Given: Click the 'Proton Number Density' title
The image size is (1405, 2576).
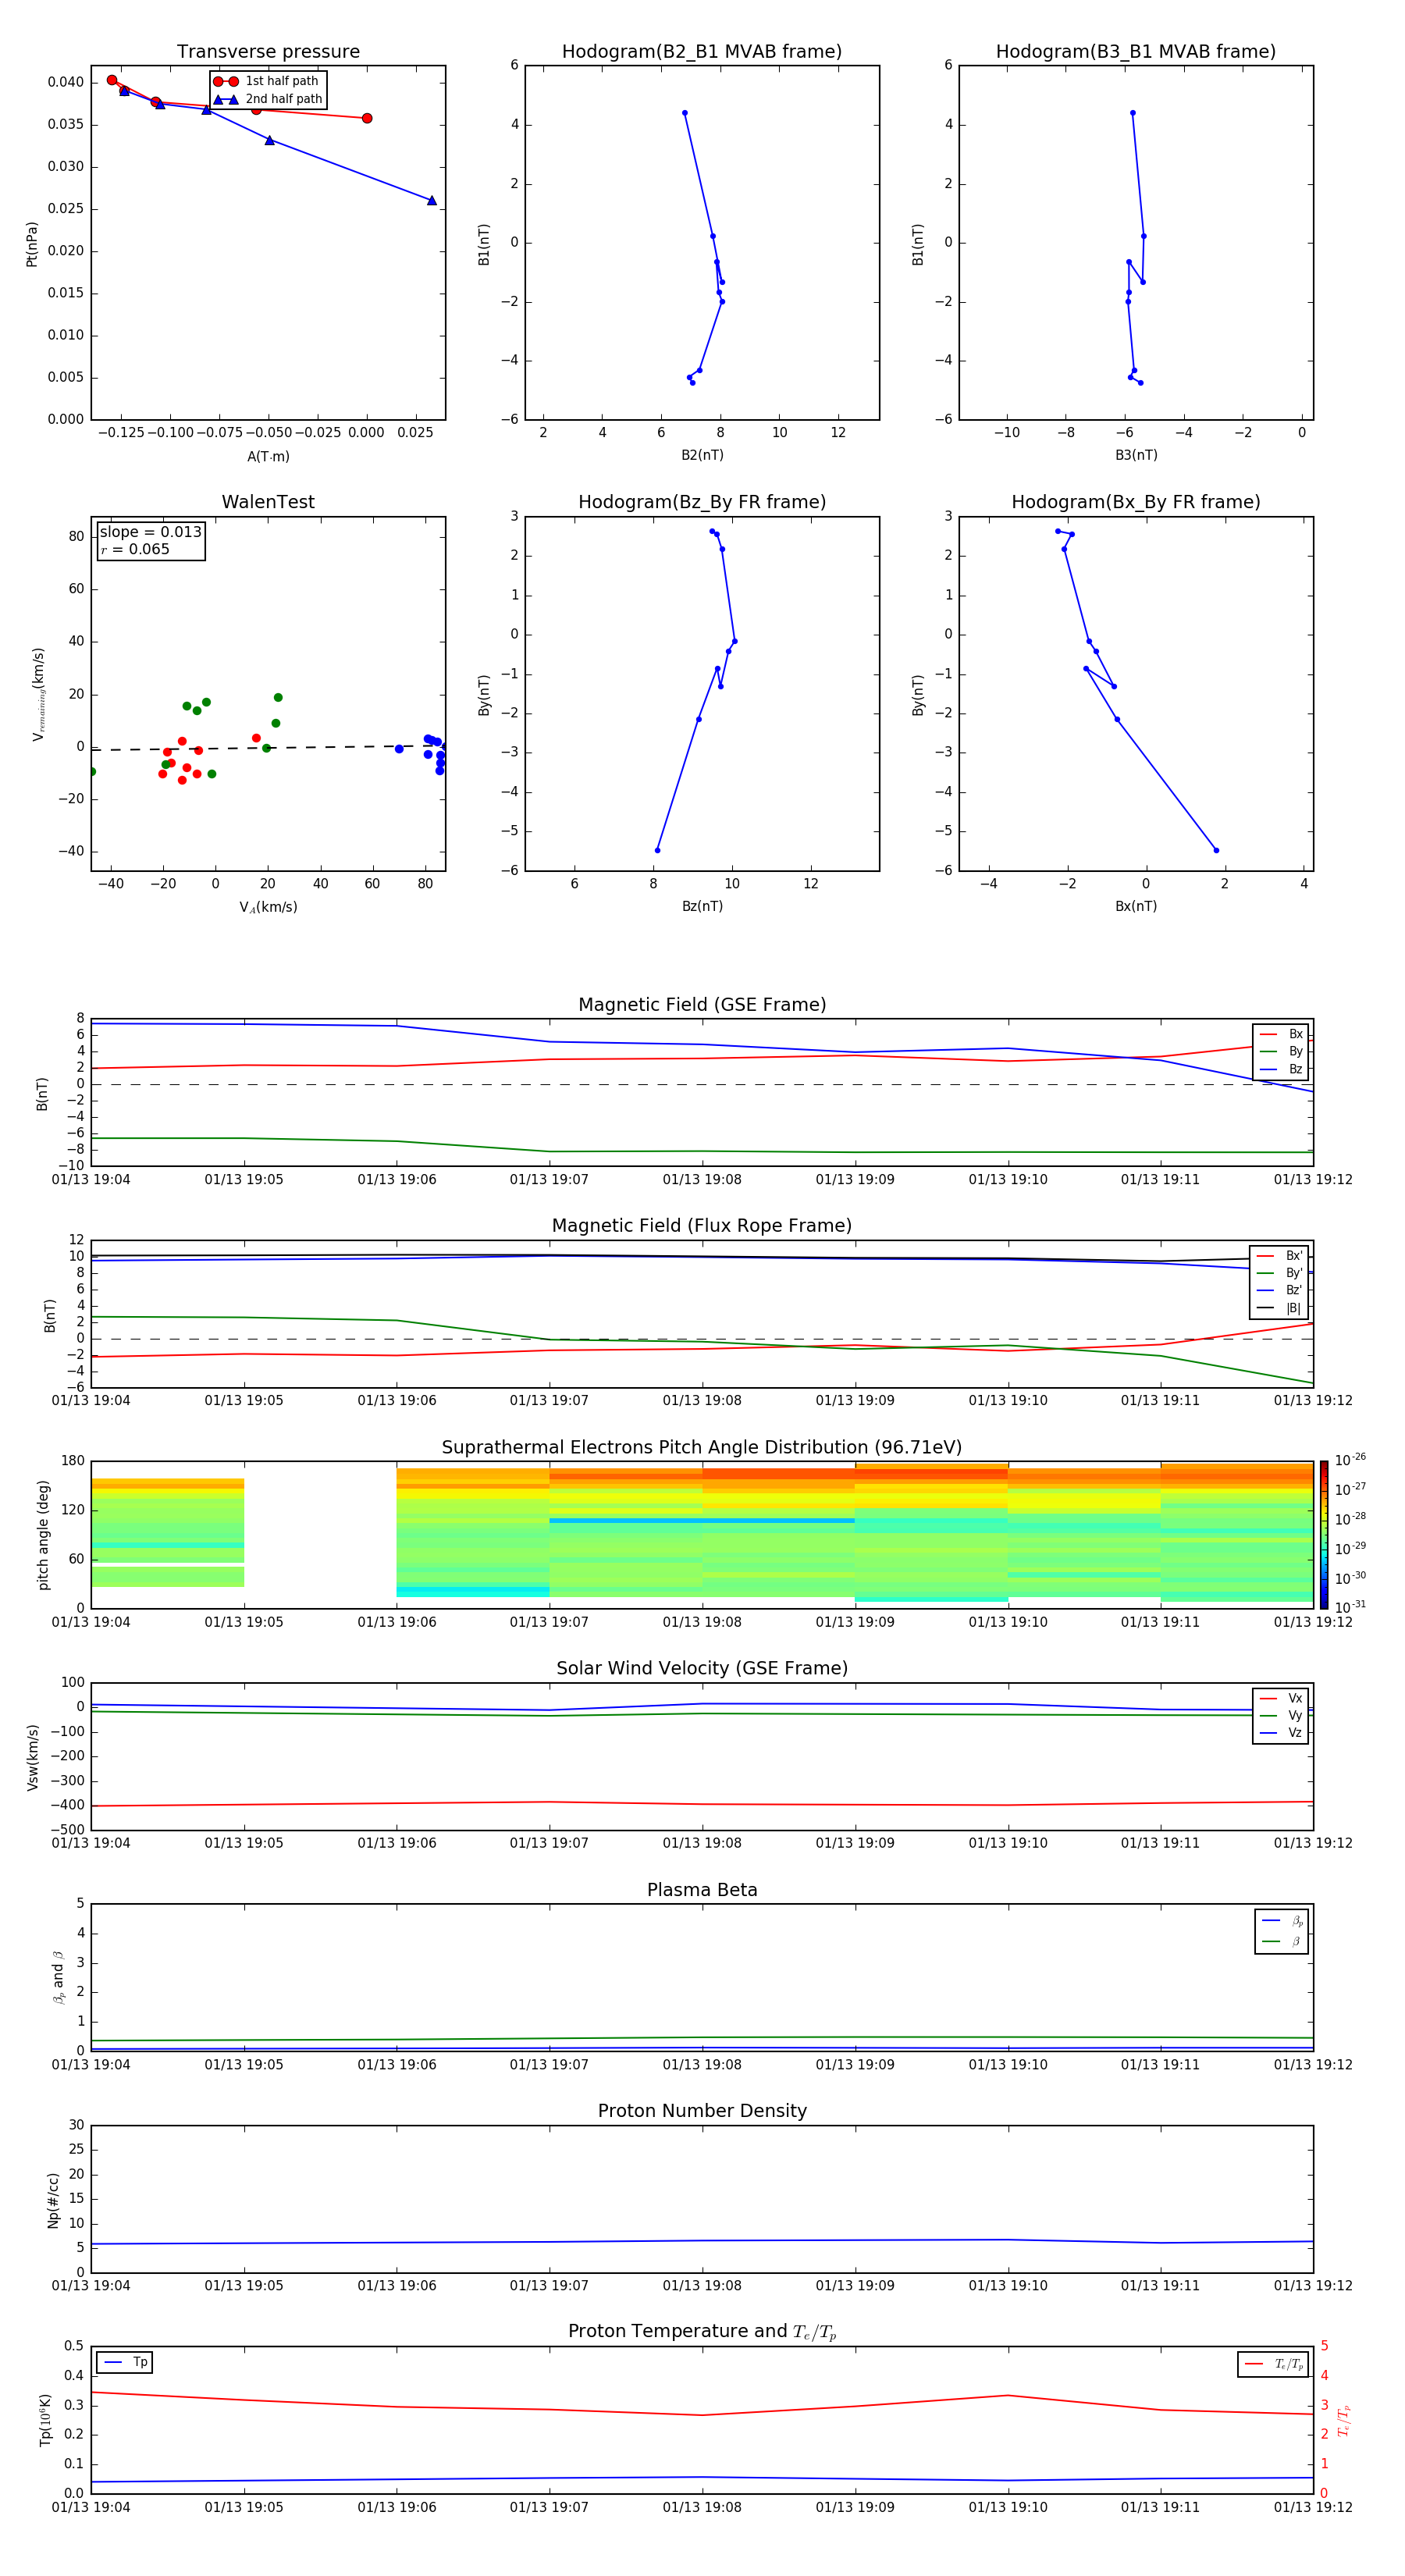Looking at the screenshot, I should point(702,2111).
